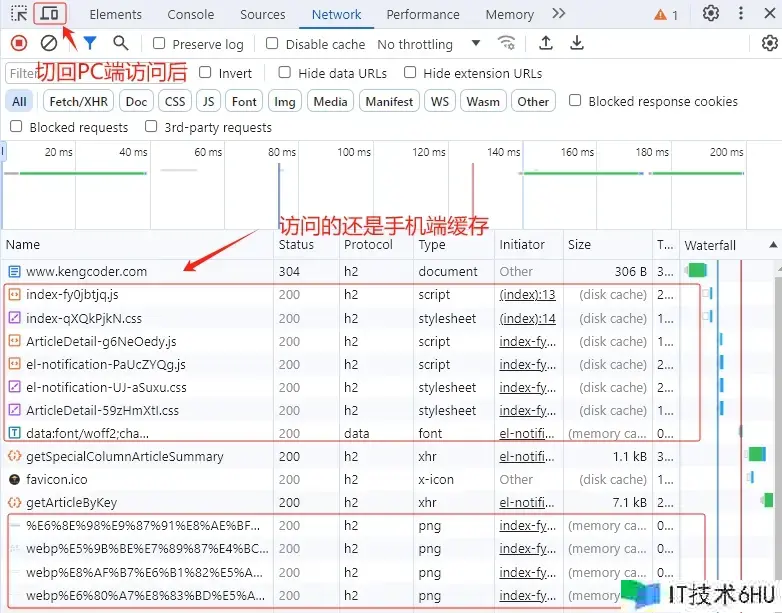
Task: Clear the network log
Action: click(x=48, y=43)
